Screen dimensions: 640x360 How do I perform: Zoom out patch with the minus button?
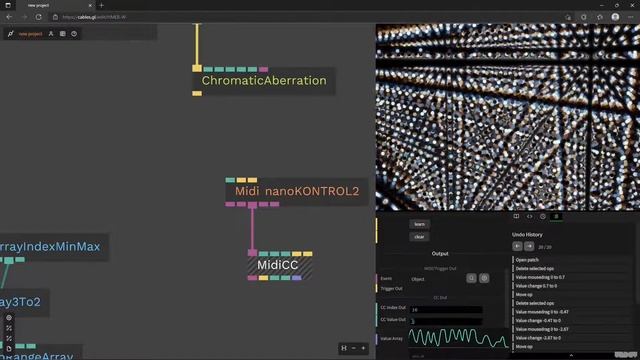[x=353, y=348]
